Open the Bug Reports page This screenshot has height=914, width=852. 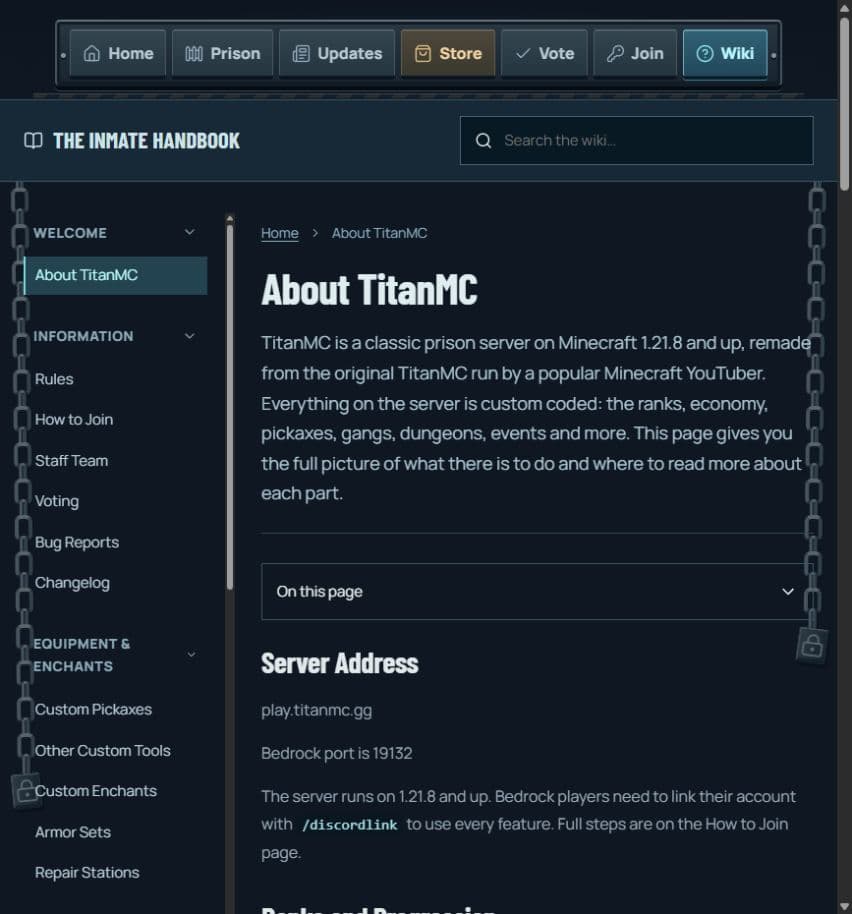77,542
